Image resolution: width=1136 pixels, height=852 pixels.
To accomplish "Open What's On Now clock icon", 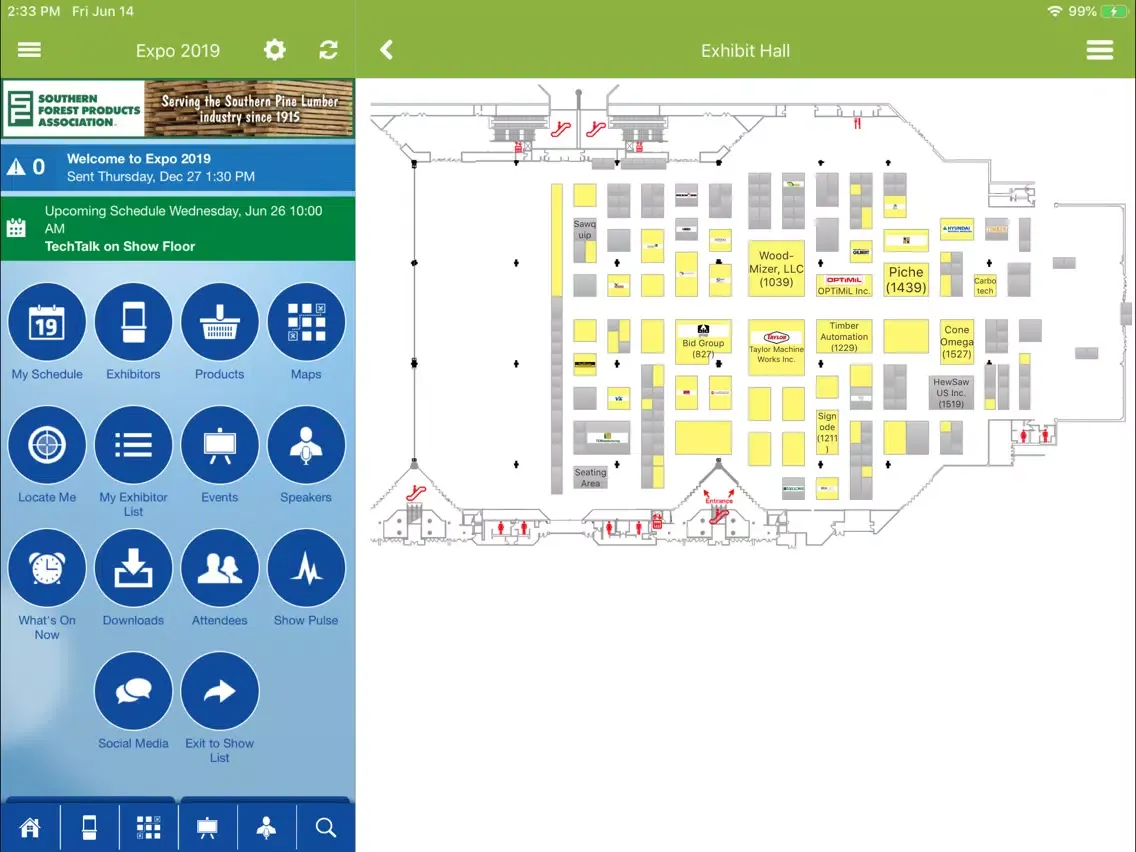I will 47,568.
